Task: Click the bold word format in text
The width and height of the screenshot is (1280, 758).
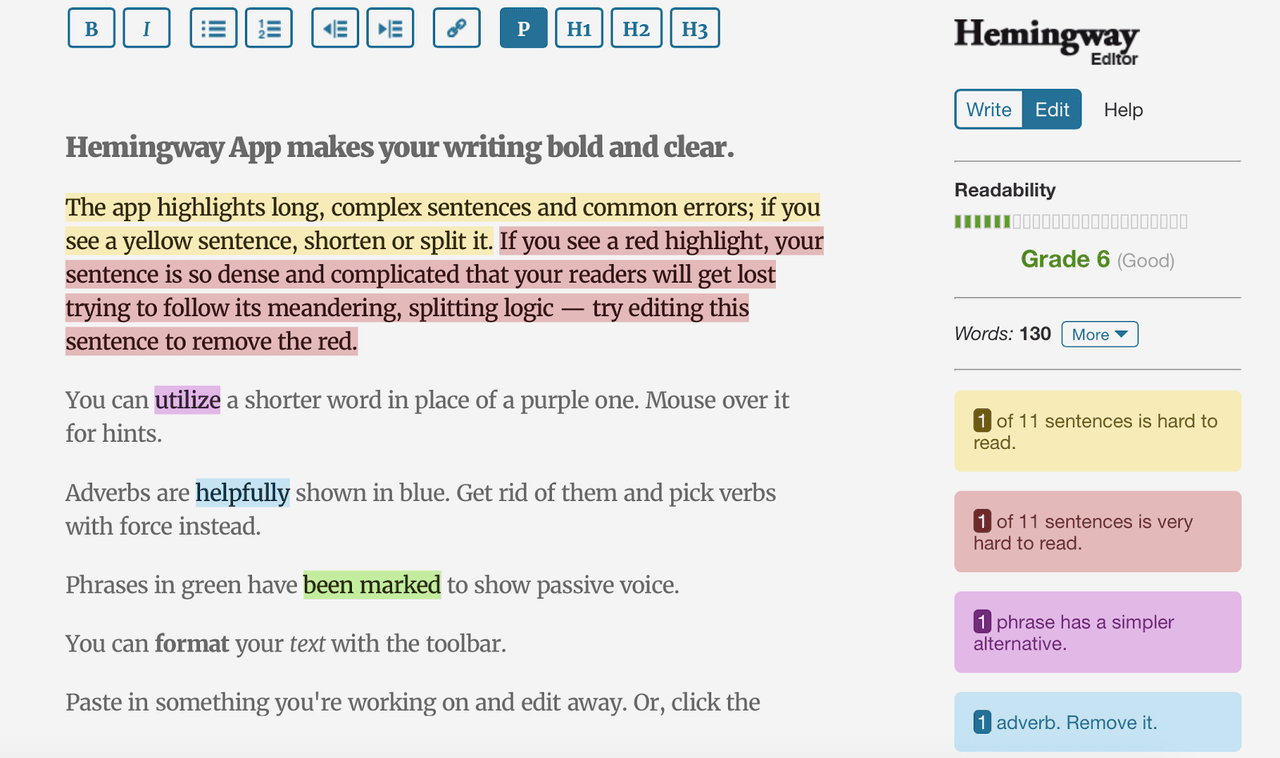Action: pos(191,644)
